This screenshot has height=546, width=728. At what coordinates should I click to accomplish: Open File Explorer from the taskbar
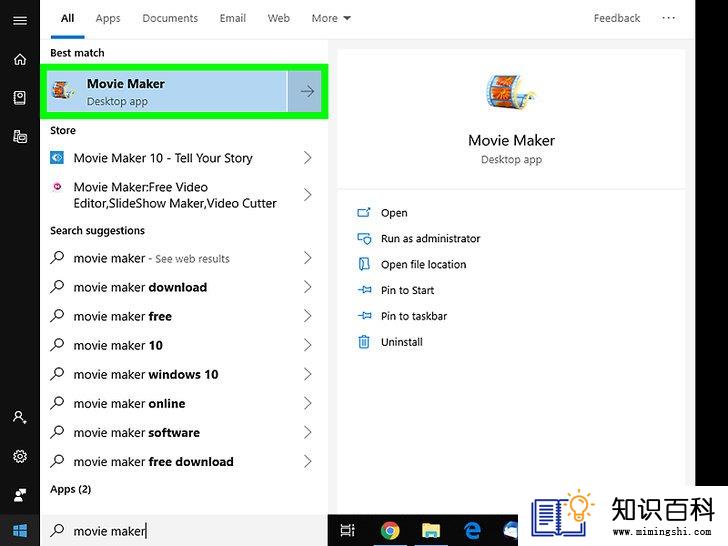(x=431, y=530)
